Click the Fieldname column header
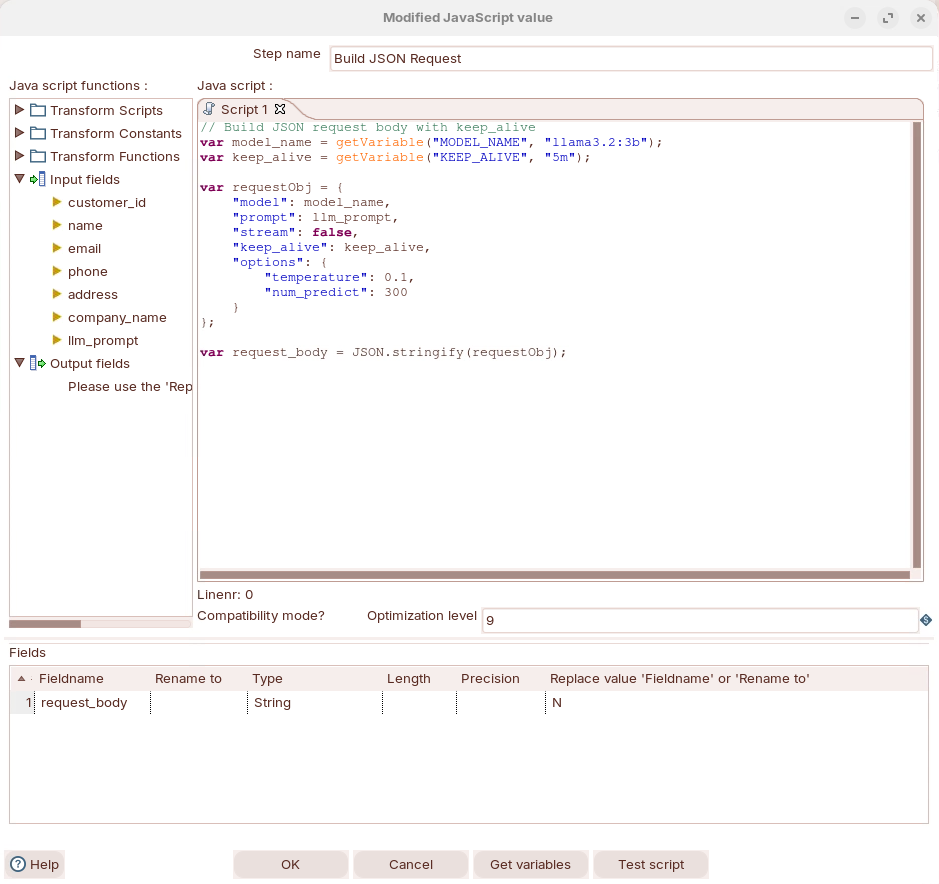 click(71, 678)
